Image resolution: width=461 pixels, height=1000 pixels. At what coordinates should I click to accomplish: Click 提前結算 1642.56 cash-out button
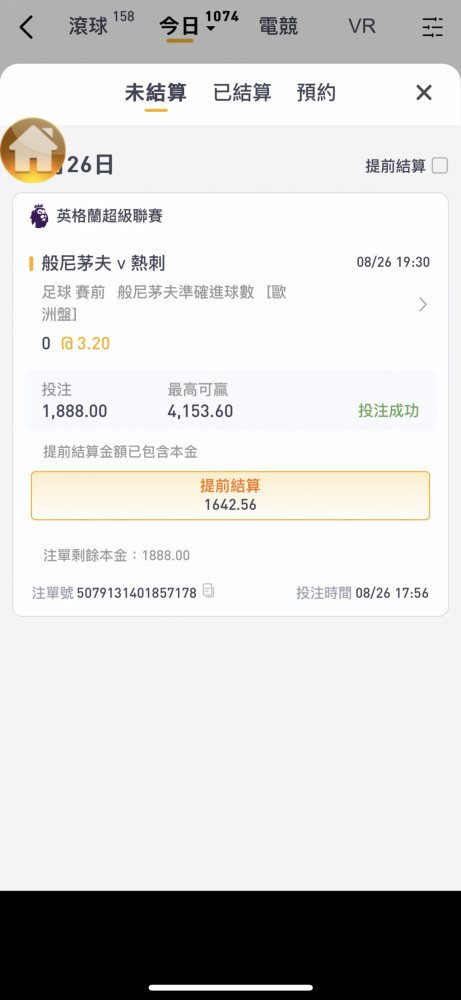230,496
